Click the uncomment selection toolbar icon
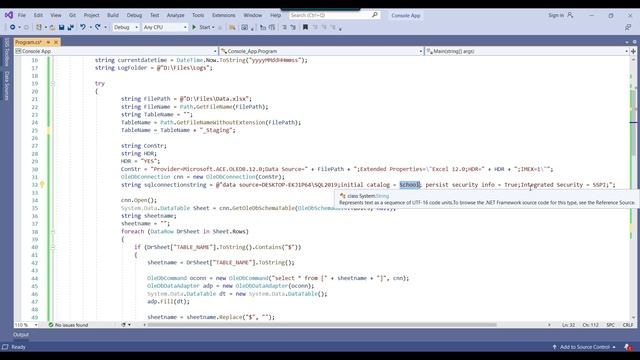 (293, 27)
